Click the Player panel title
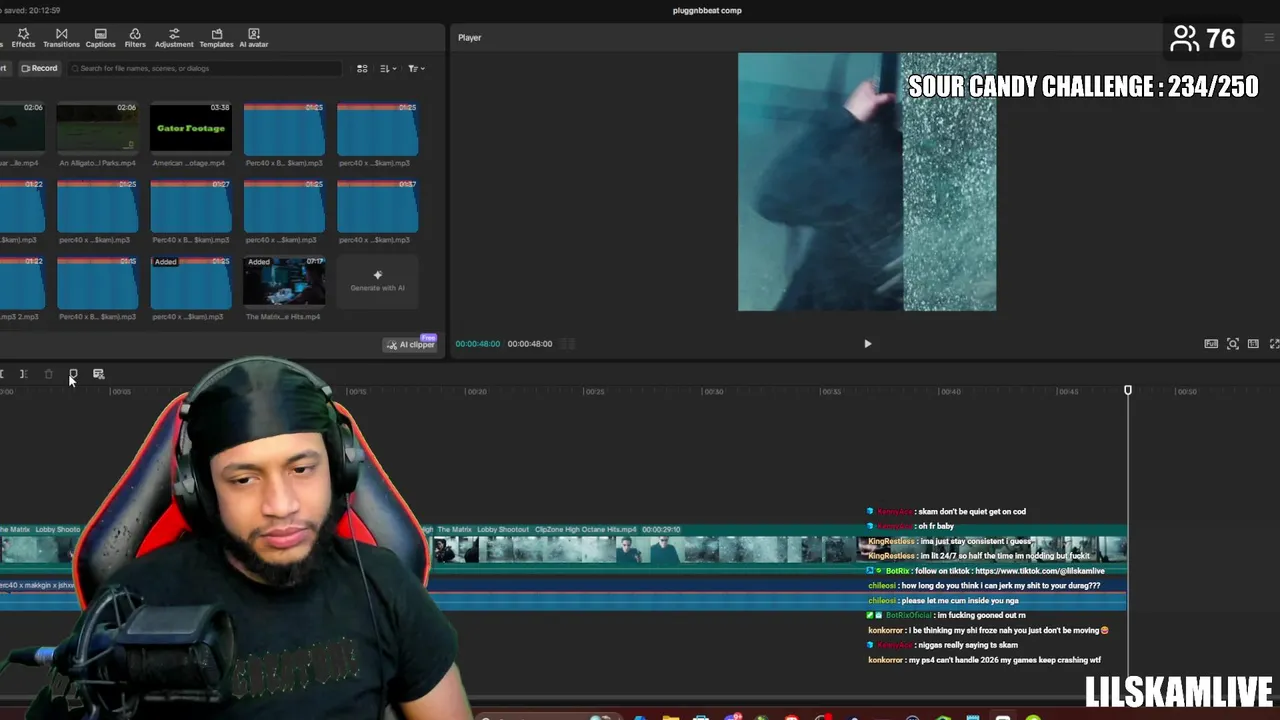The height and width of the screenshot is (720, 1280). pyautogui.click(x=469, y=38)
